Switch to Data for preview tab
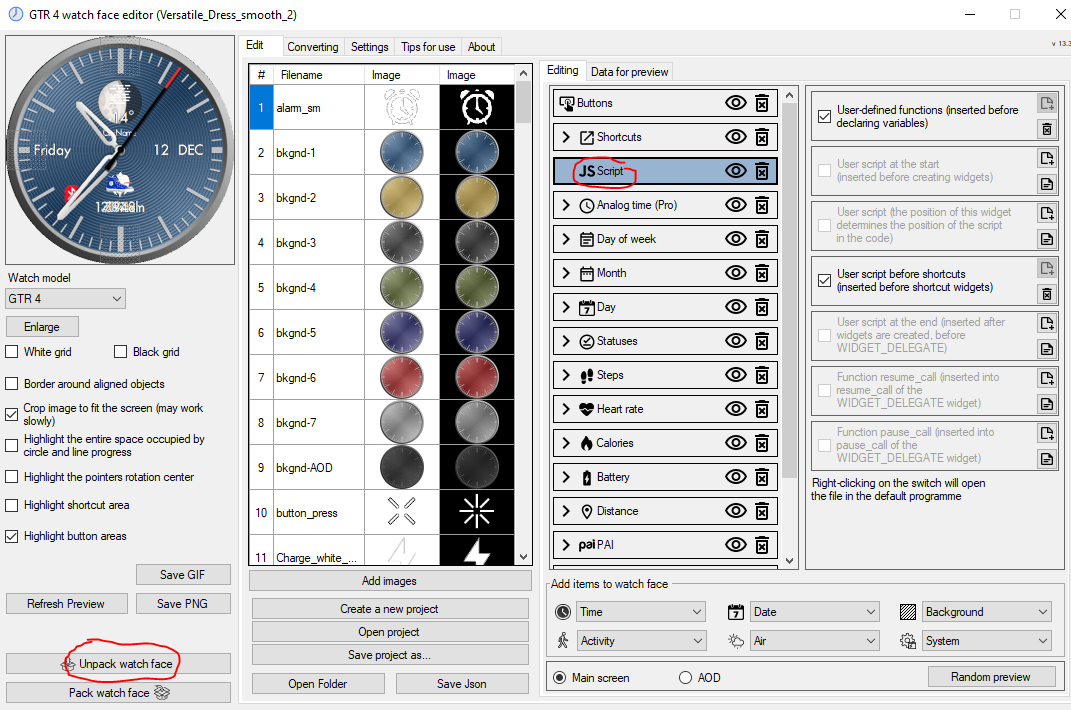 629,72
